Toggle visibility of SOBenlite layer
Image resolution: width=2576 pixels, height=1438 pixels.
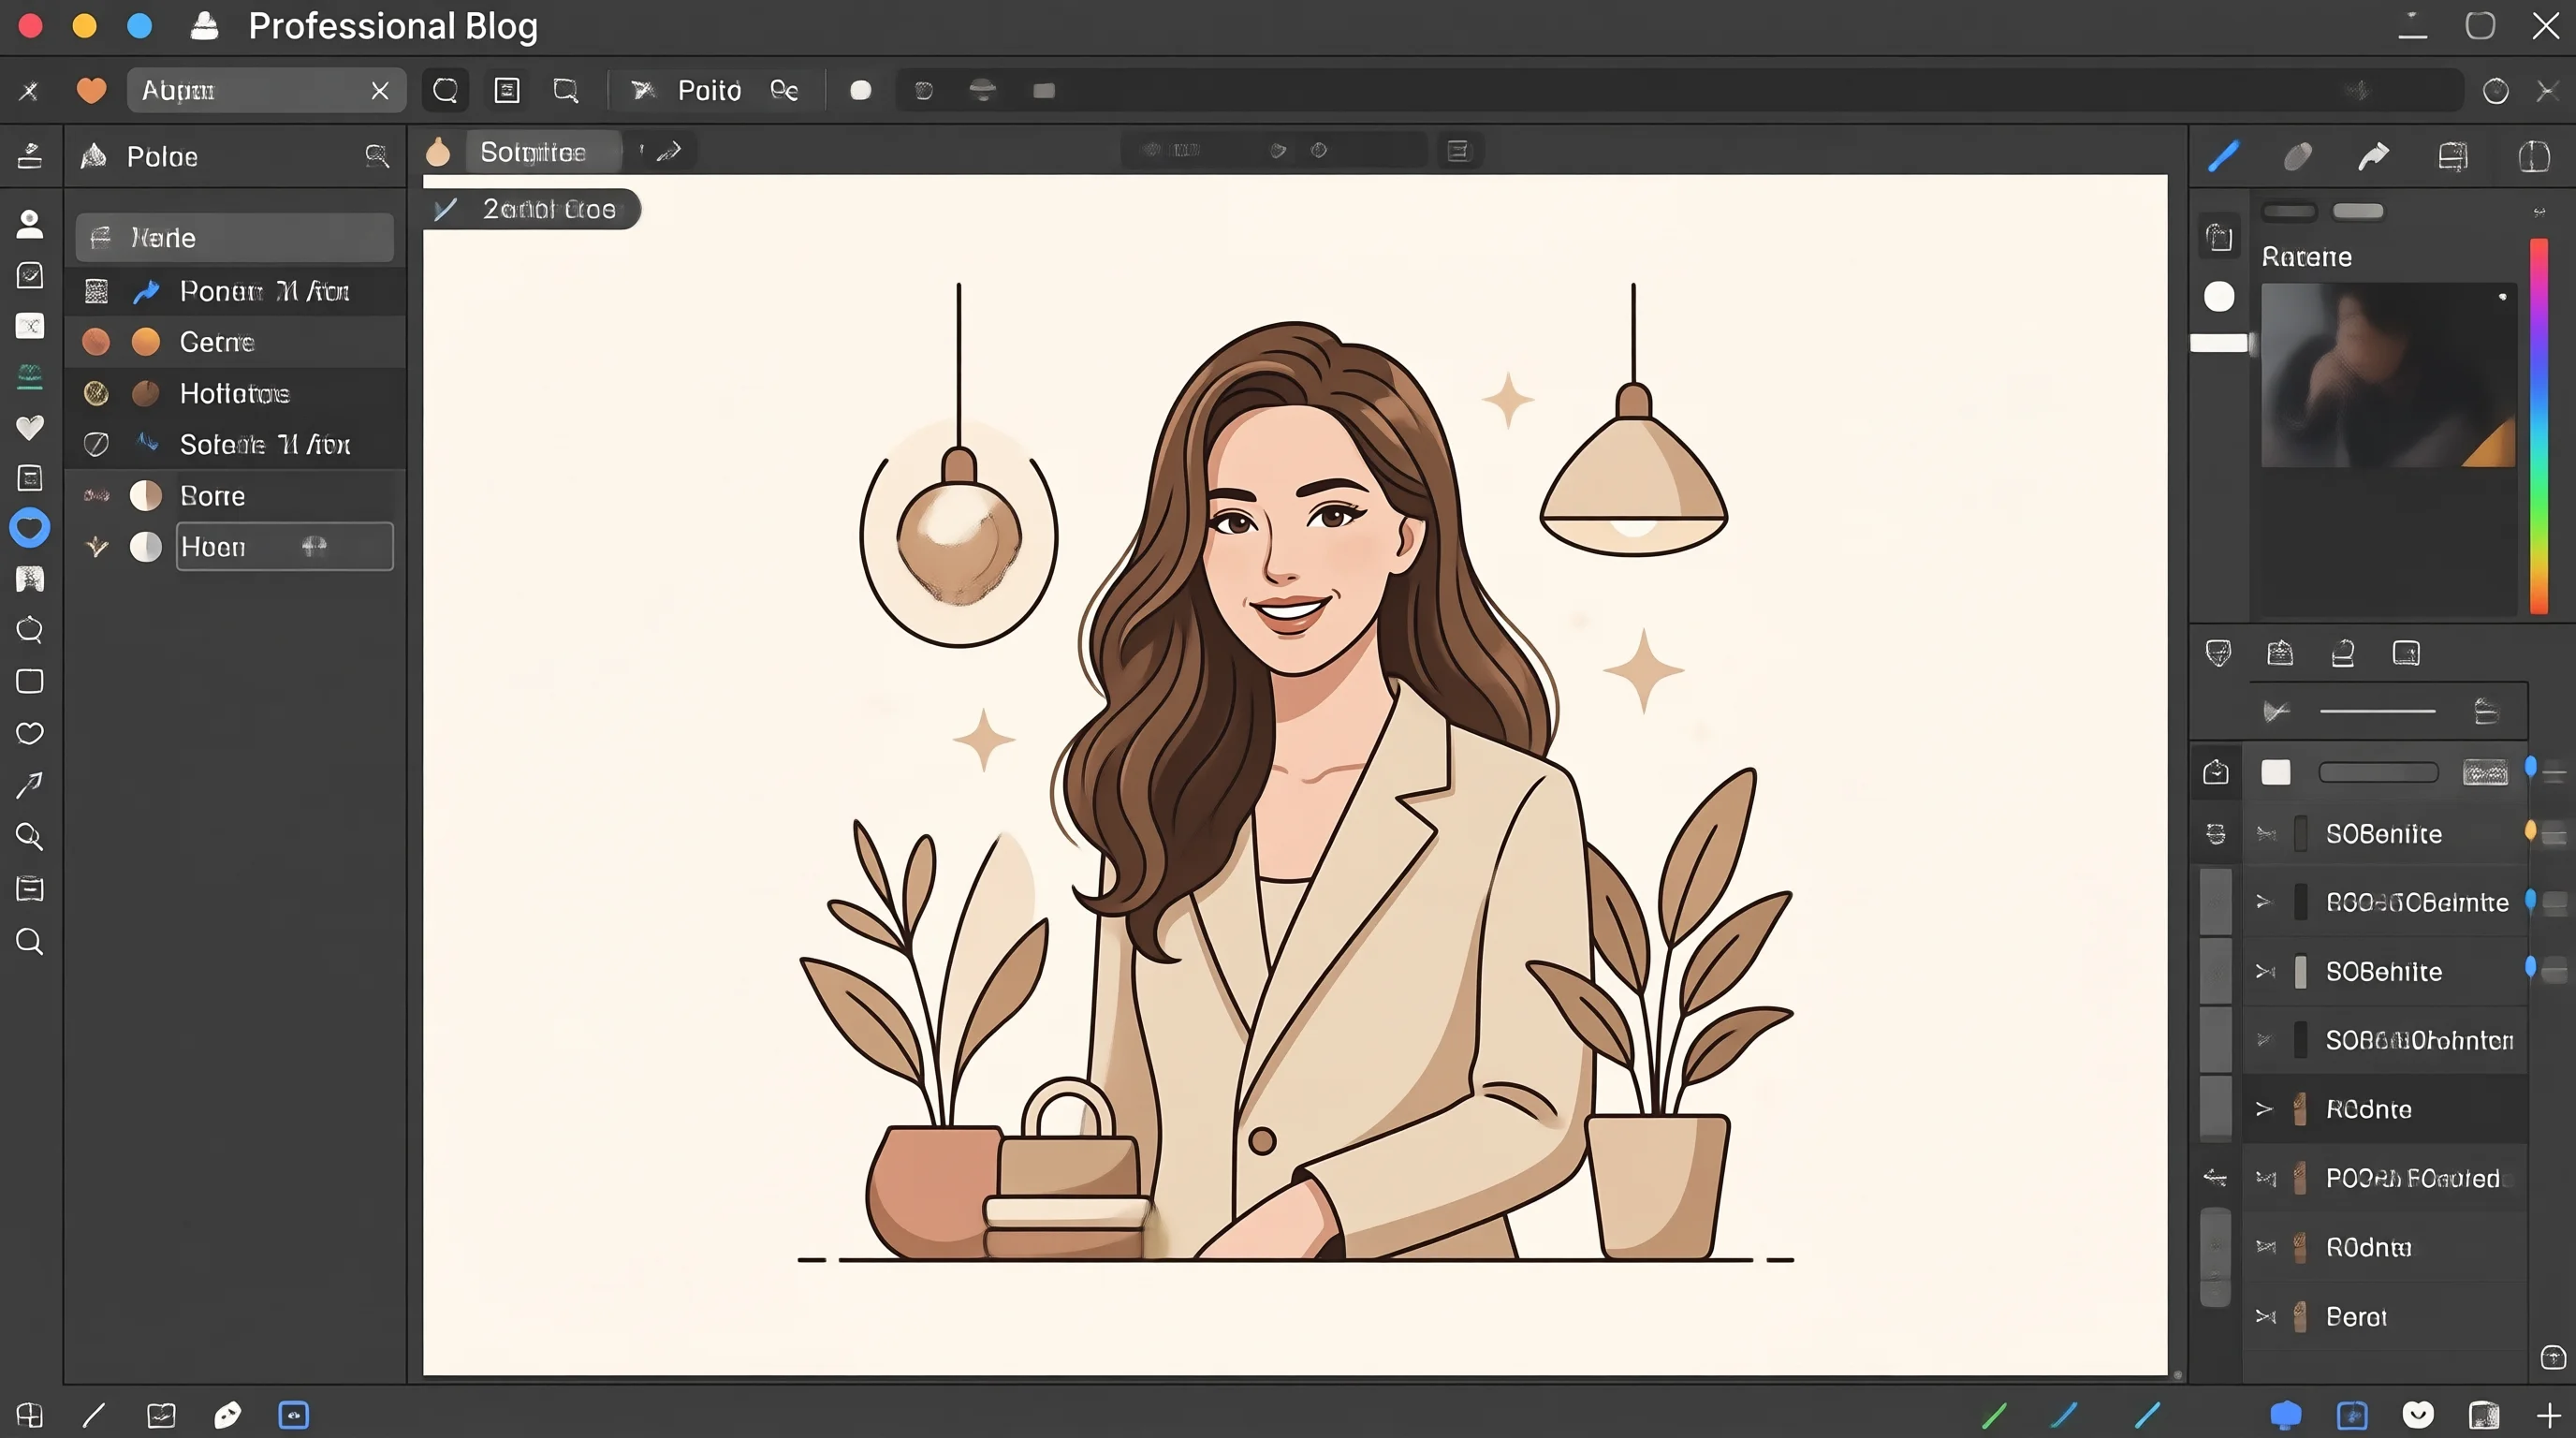(x=2266, y=833)
